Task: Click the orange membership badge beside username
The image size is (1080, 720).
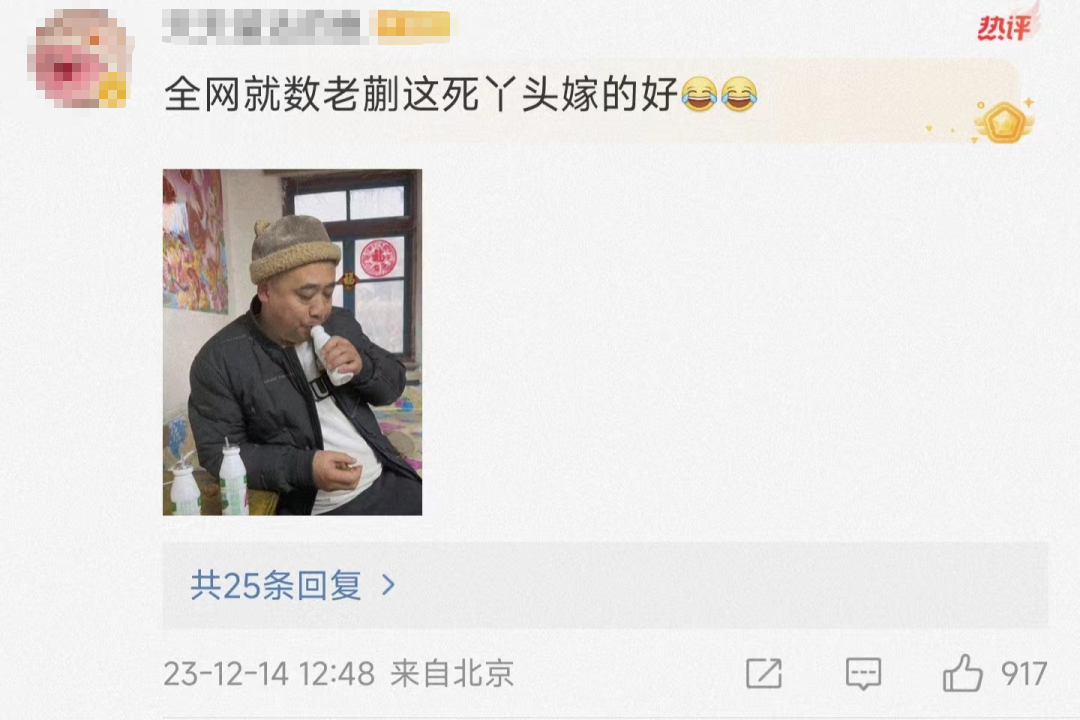Action: (x=411, y=25)
